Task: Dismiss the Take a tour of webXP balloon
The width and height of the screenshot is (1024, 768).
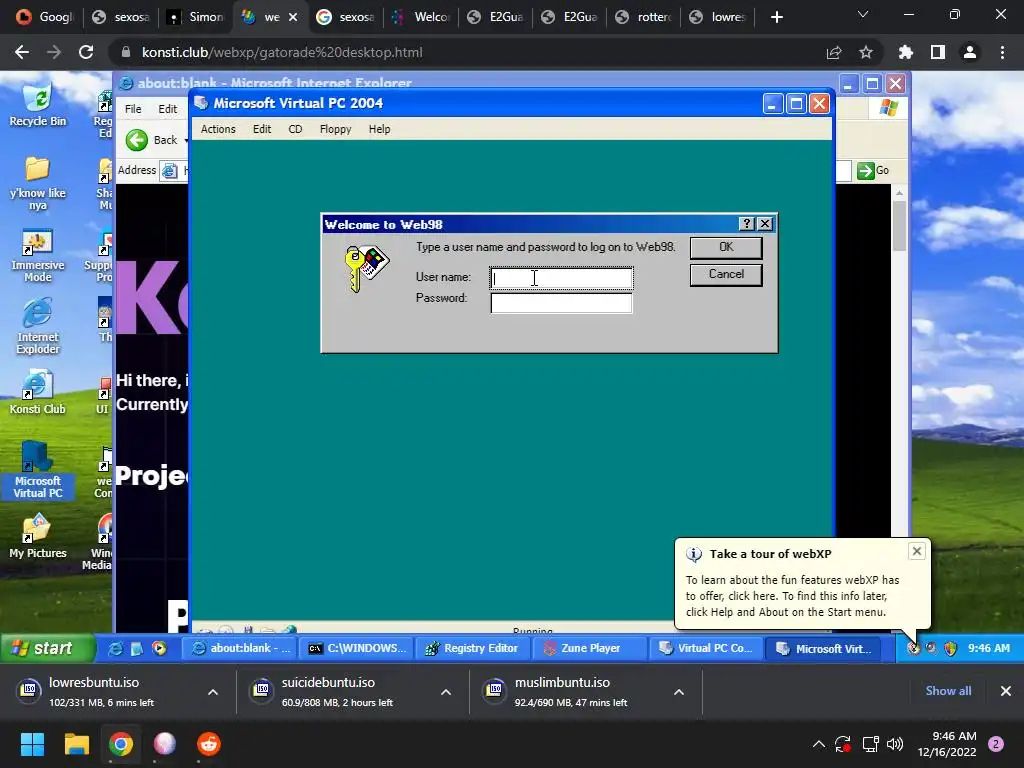Action: click(x=917, y=551)
